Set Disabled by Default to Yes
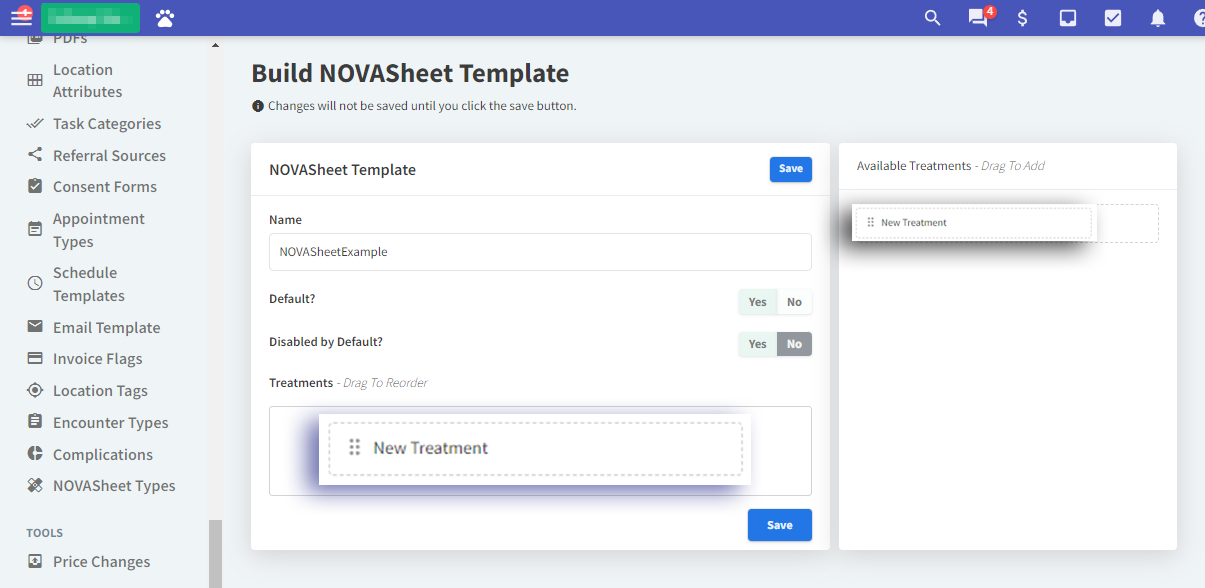 tap(758, 344)
